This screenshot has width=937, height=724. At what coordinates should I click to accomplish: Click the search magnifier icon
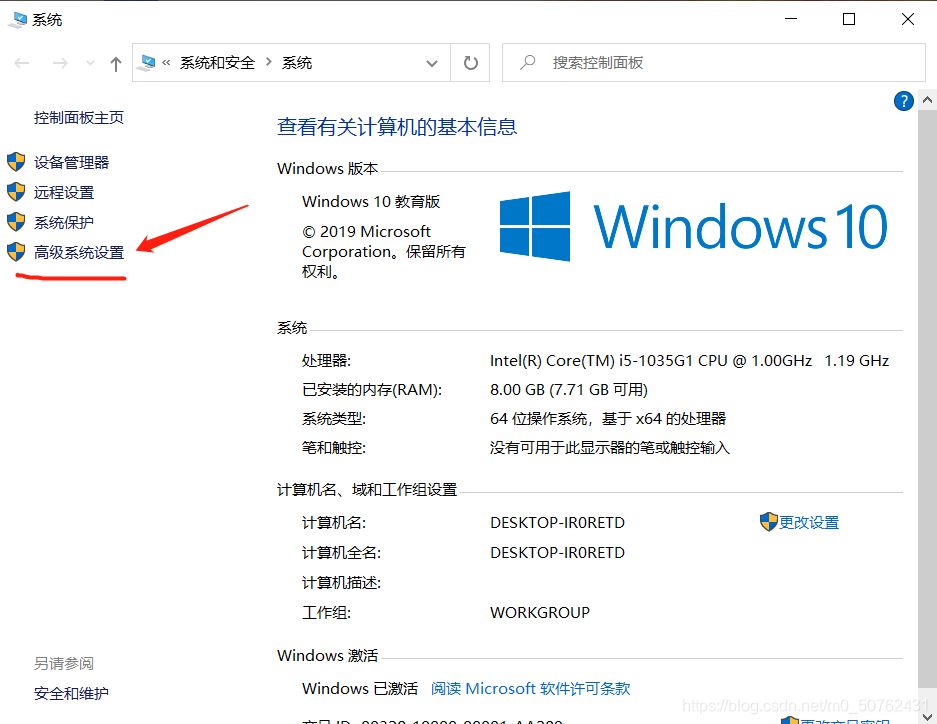(x=527, y=62)
